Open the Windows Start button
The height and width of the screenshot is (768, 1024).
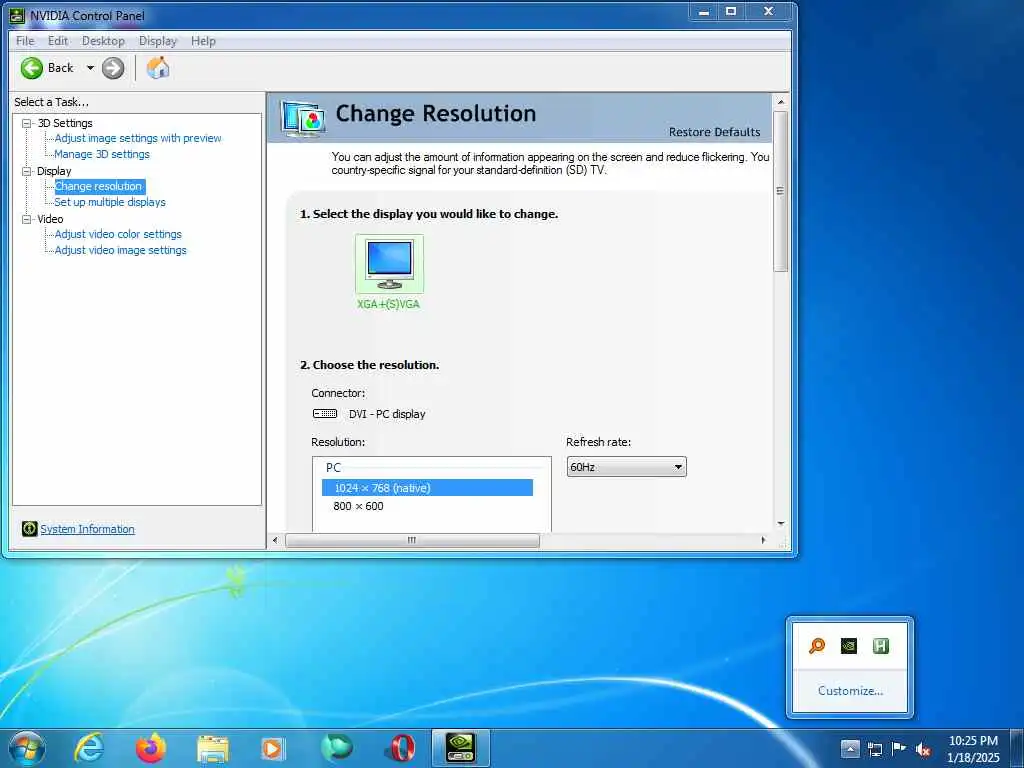coord(27,748)
